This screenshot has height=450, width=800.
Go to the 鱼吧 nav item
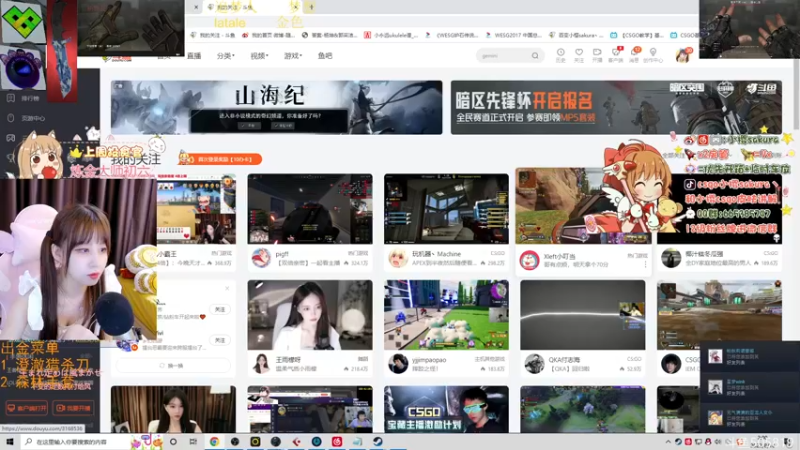click(325, 56)
